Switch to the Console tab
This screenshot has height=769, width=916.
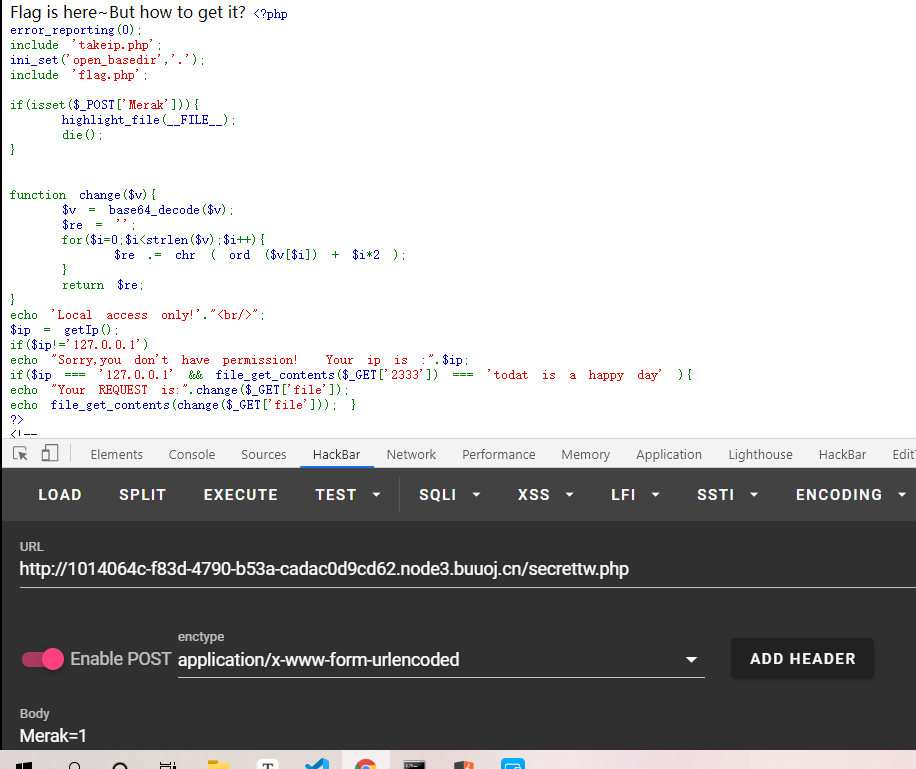(x=192, y=454)
